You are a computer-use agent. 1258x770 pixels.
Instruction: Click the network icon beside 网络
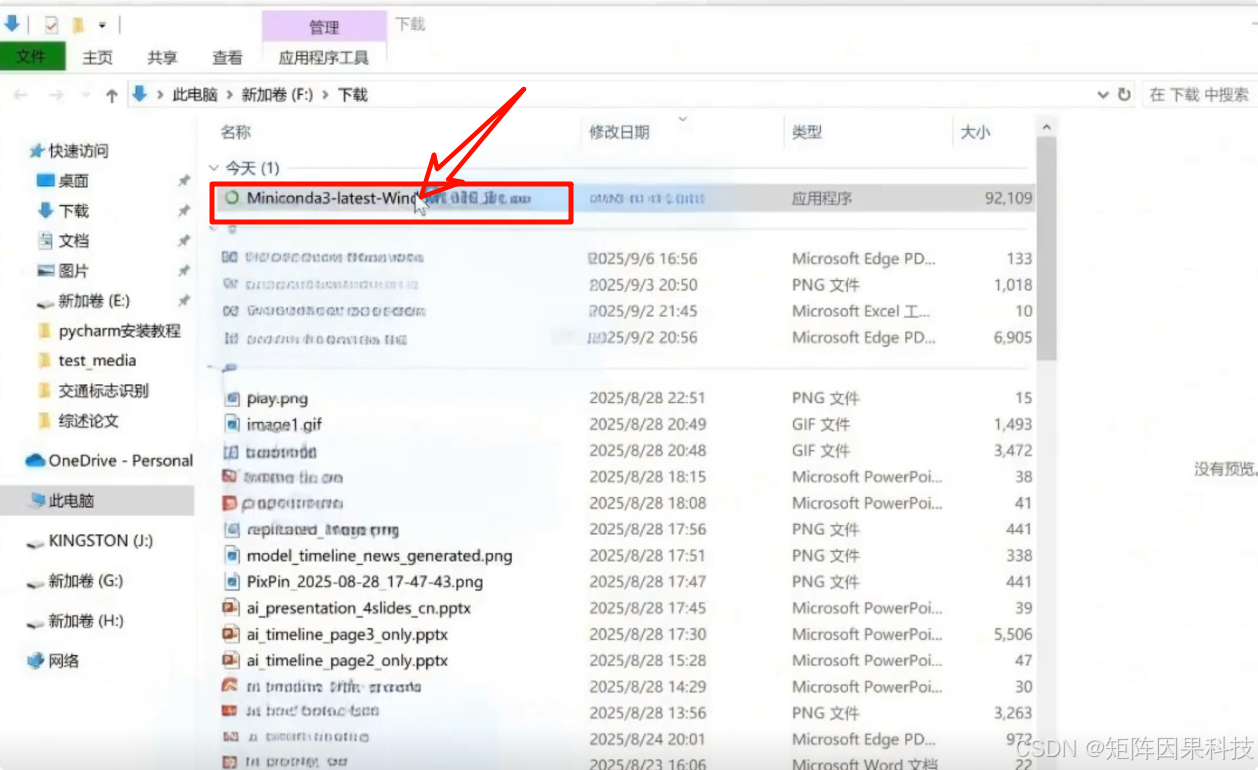tap(36, 660)
